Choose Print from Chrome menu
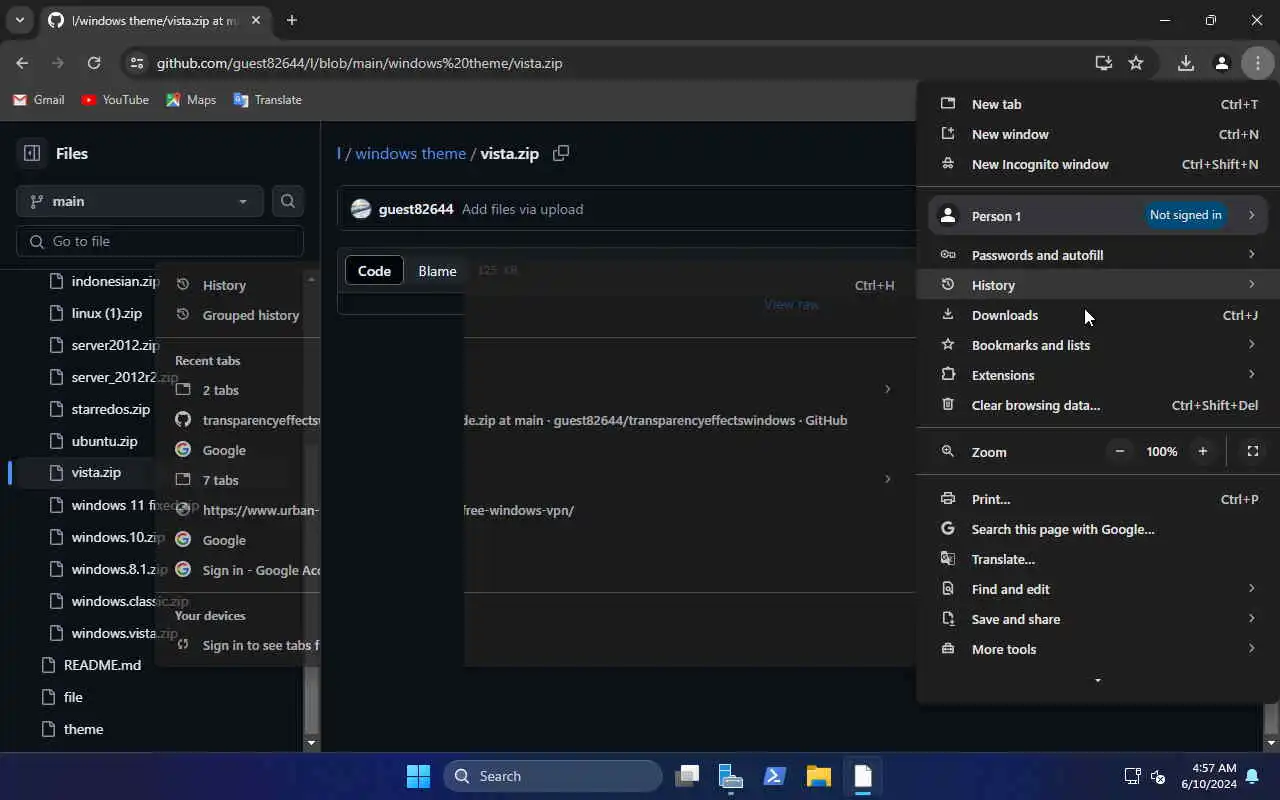This screenshot has height=800, width=1280. click(x=1098, y=499)
